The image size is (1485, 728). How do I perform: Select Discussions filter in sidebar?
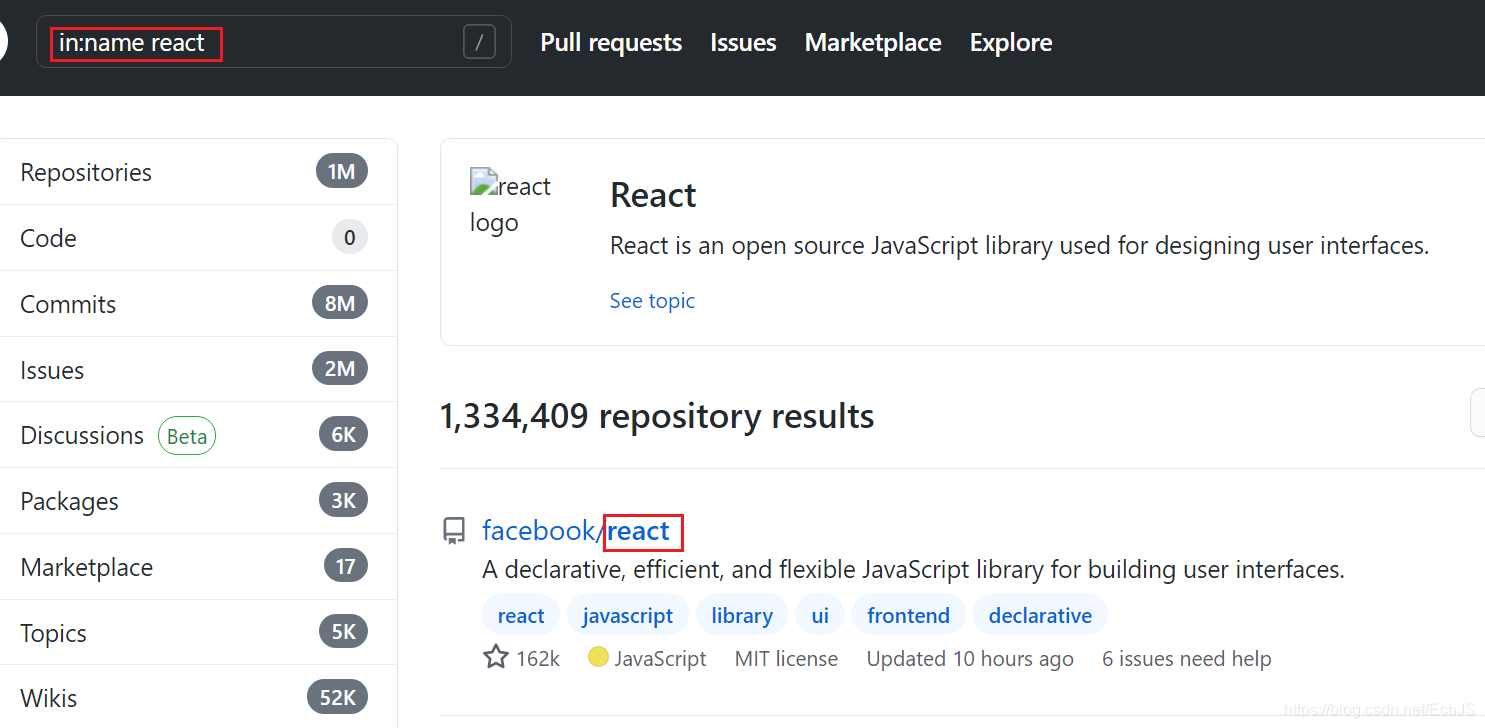click(198, 435)
